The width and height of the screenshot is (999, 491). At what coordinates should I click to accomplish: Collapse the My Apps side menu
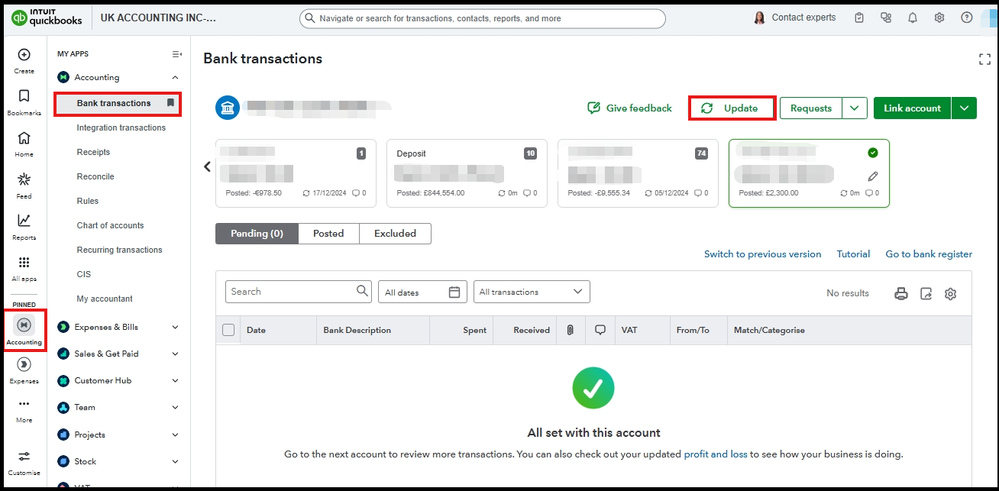(x=177, y=54)
